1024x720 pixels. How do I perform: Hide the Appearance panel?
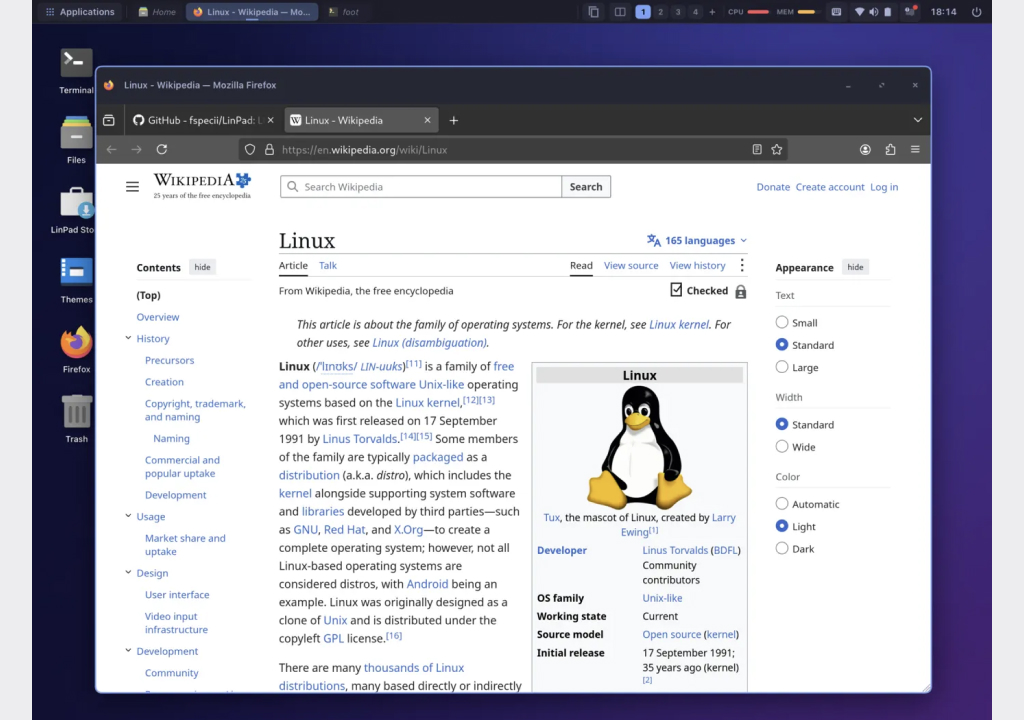pyautogui.click(x=856, y=267)
